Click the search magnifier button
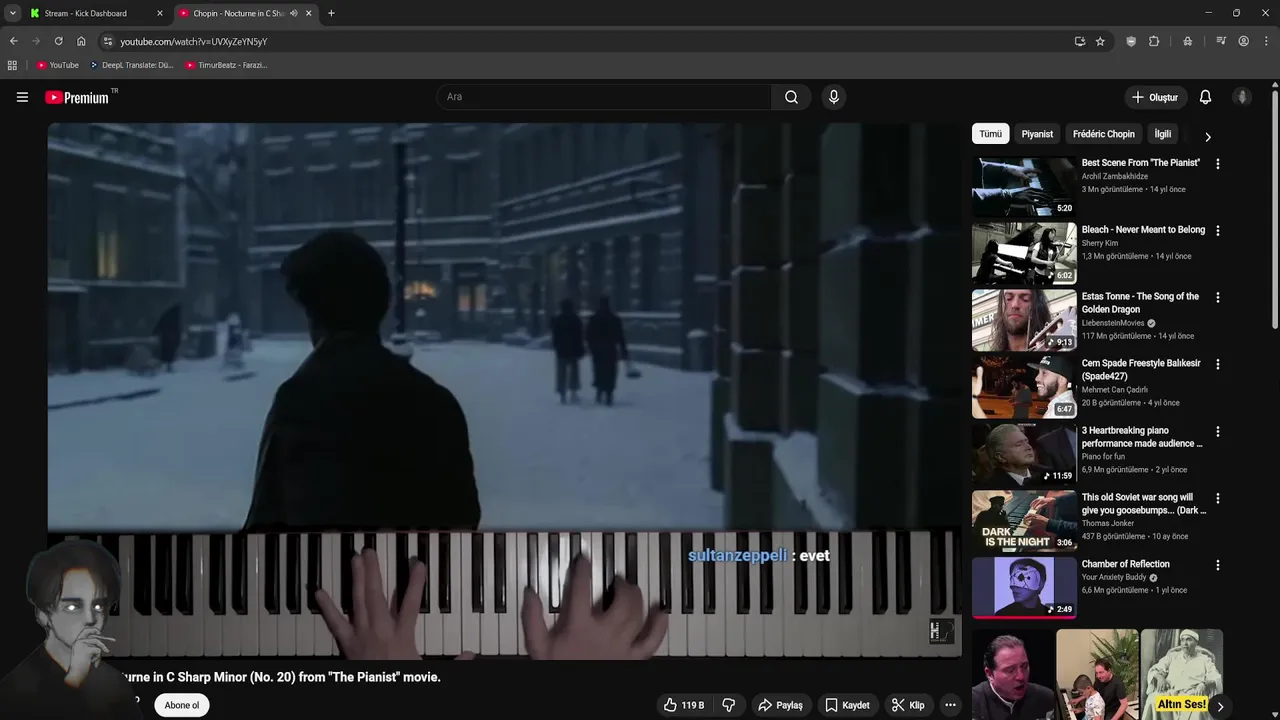Screen dimensions: 1280x720 791,97
